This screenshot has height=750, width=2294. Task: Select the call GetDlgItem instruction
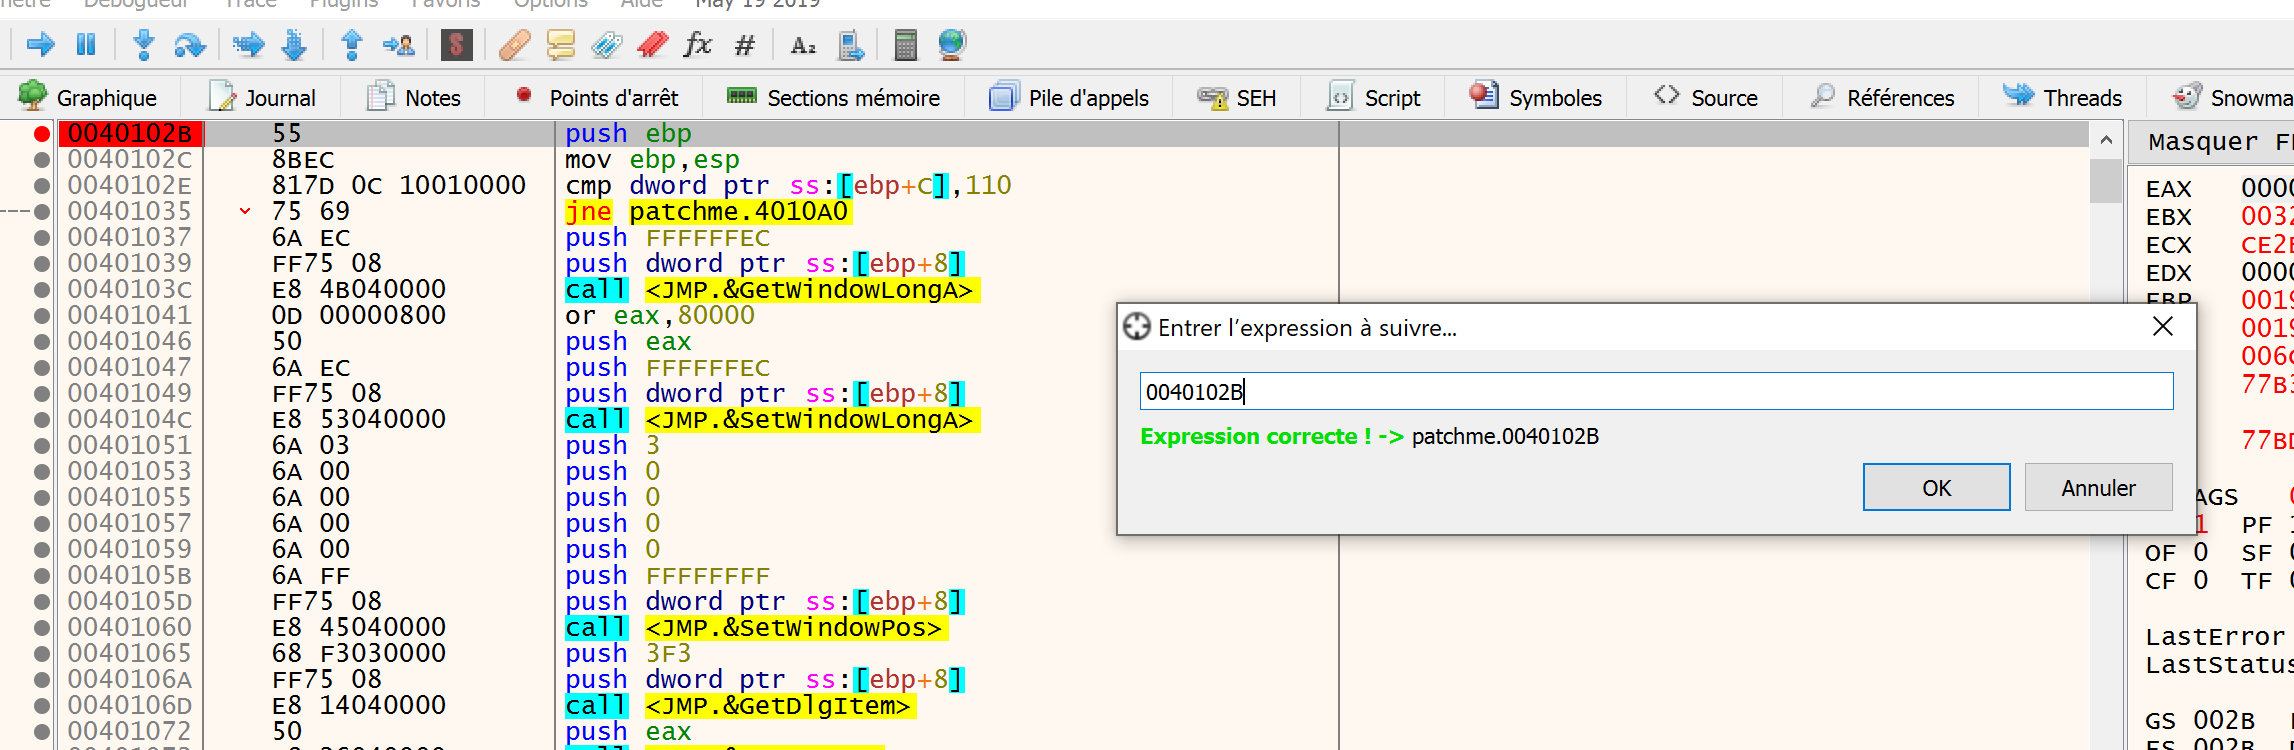point(741,705)
